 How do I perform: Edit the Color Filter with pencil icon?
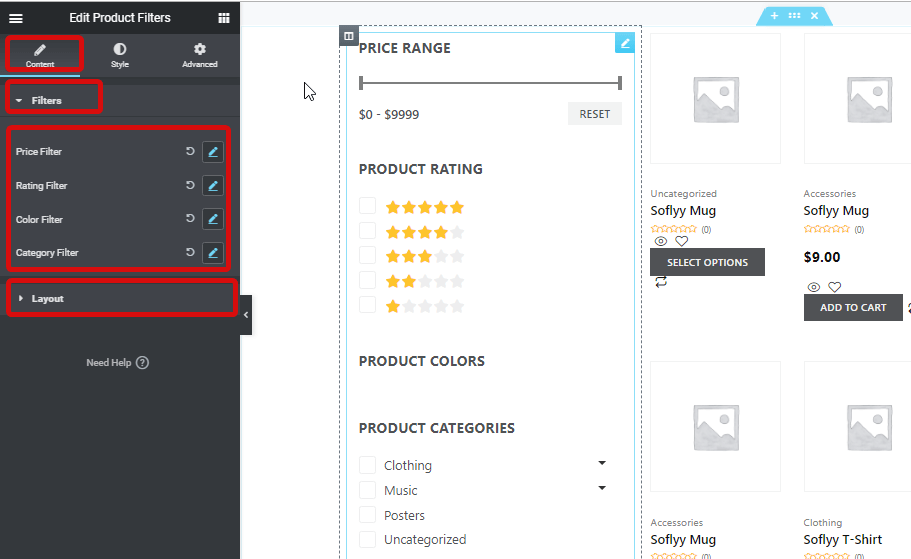pyautogui.click(x=213, y=219)
